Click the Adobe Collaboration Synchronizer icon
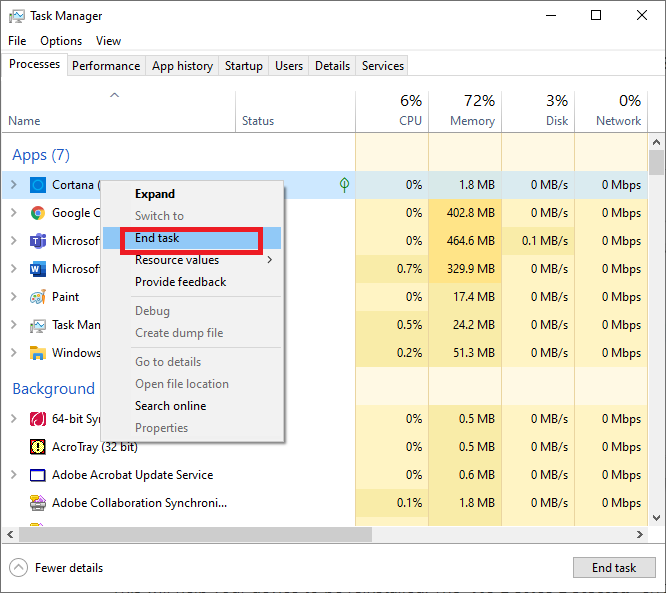This screenshot has height=593, width=666. click(x=38, y=503)
